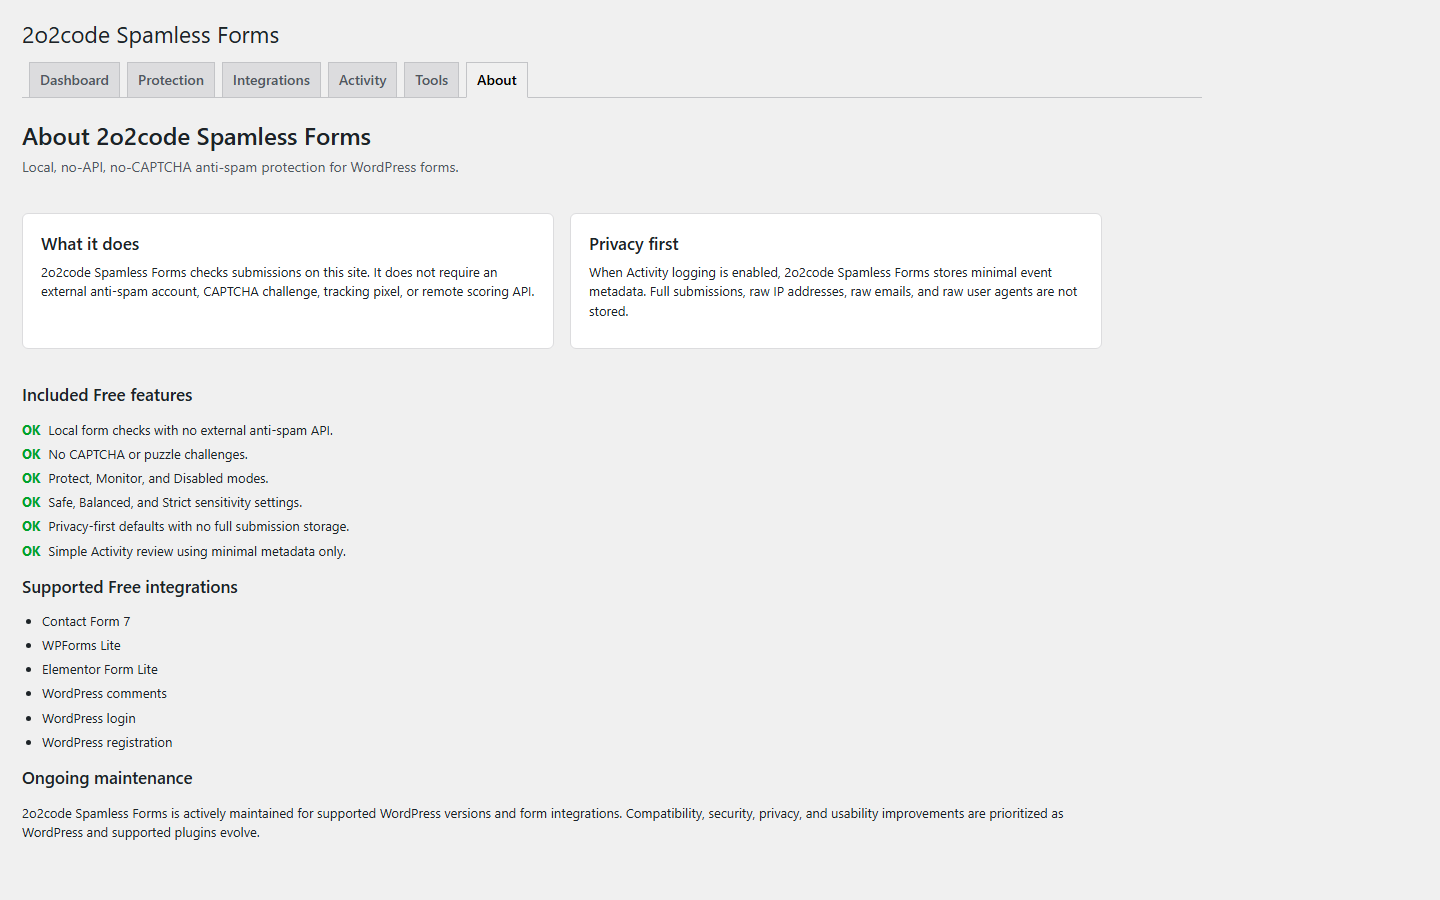Image resolution: width=1440 pixels, height=900 pixels.
Task: Click 'Protect, Monitor, and Disabled modes.' line
Action: [158, 479]
